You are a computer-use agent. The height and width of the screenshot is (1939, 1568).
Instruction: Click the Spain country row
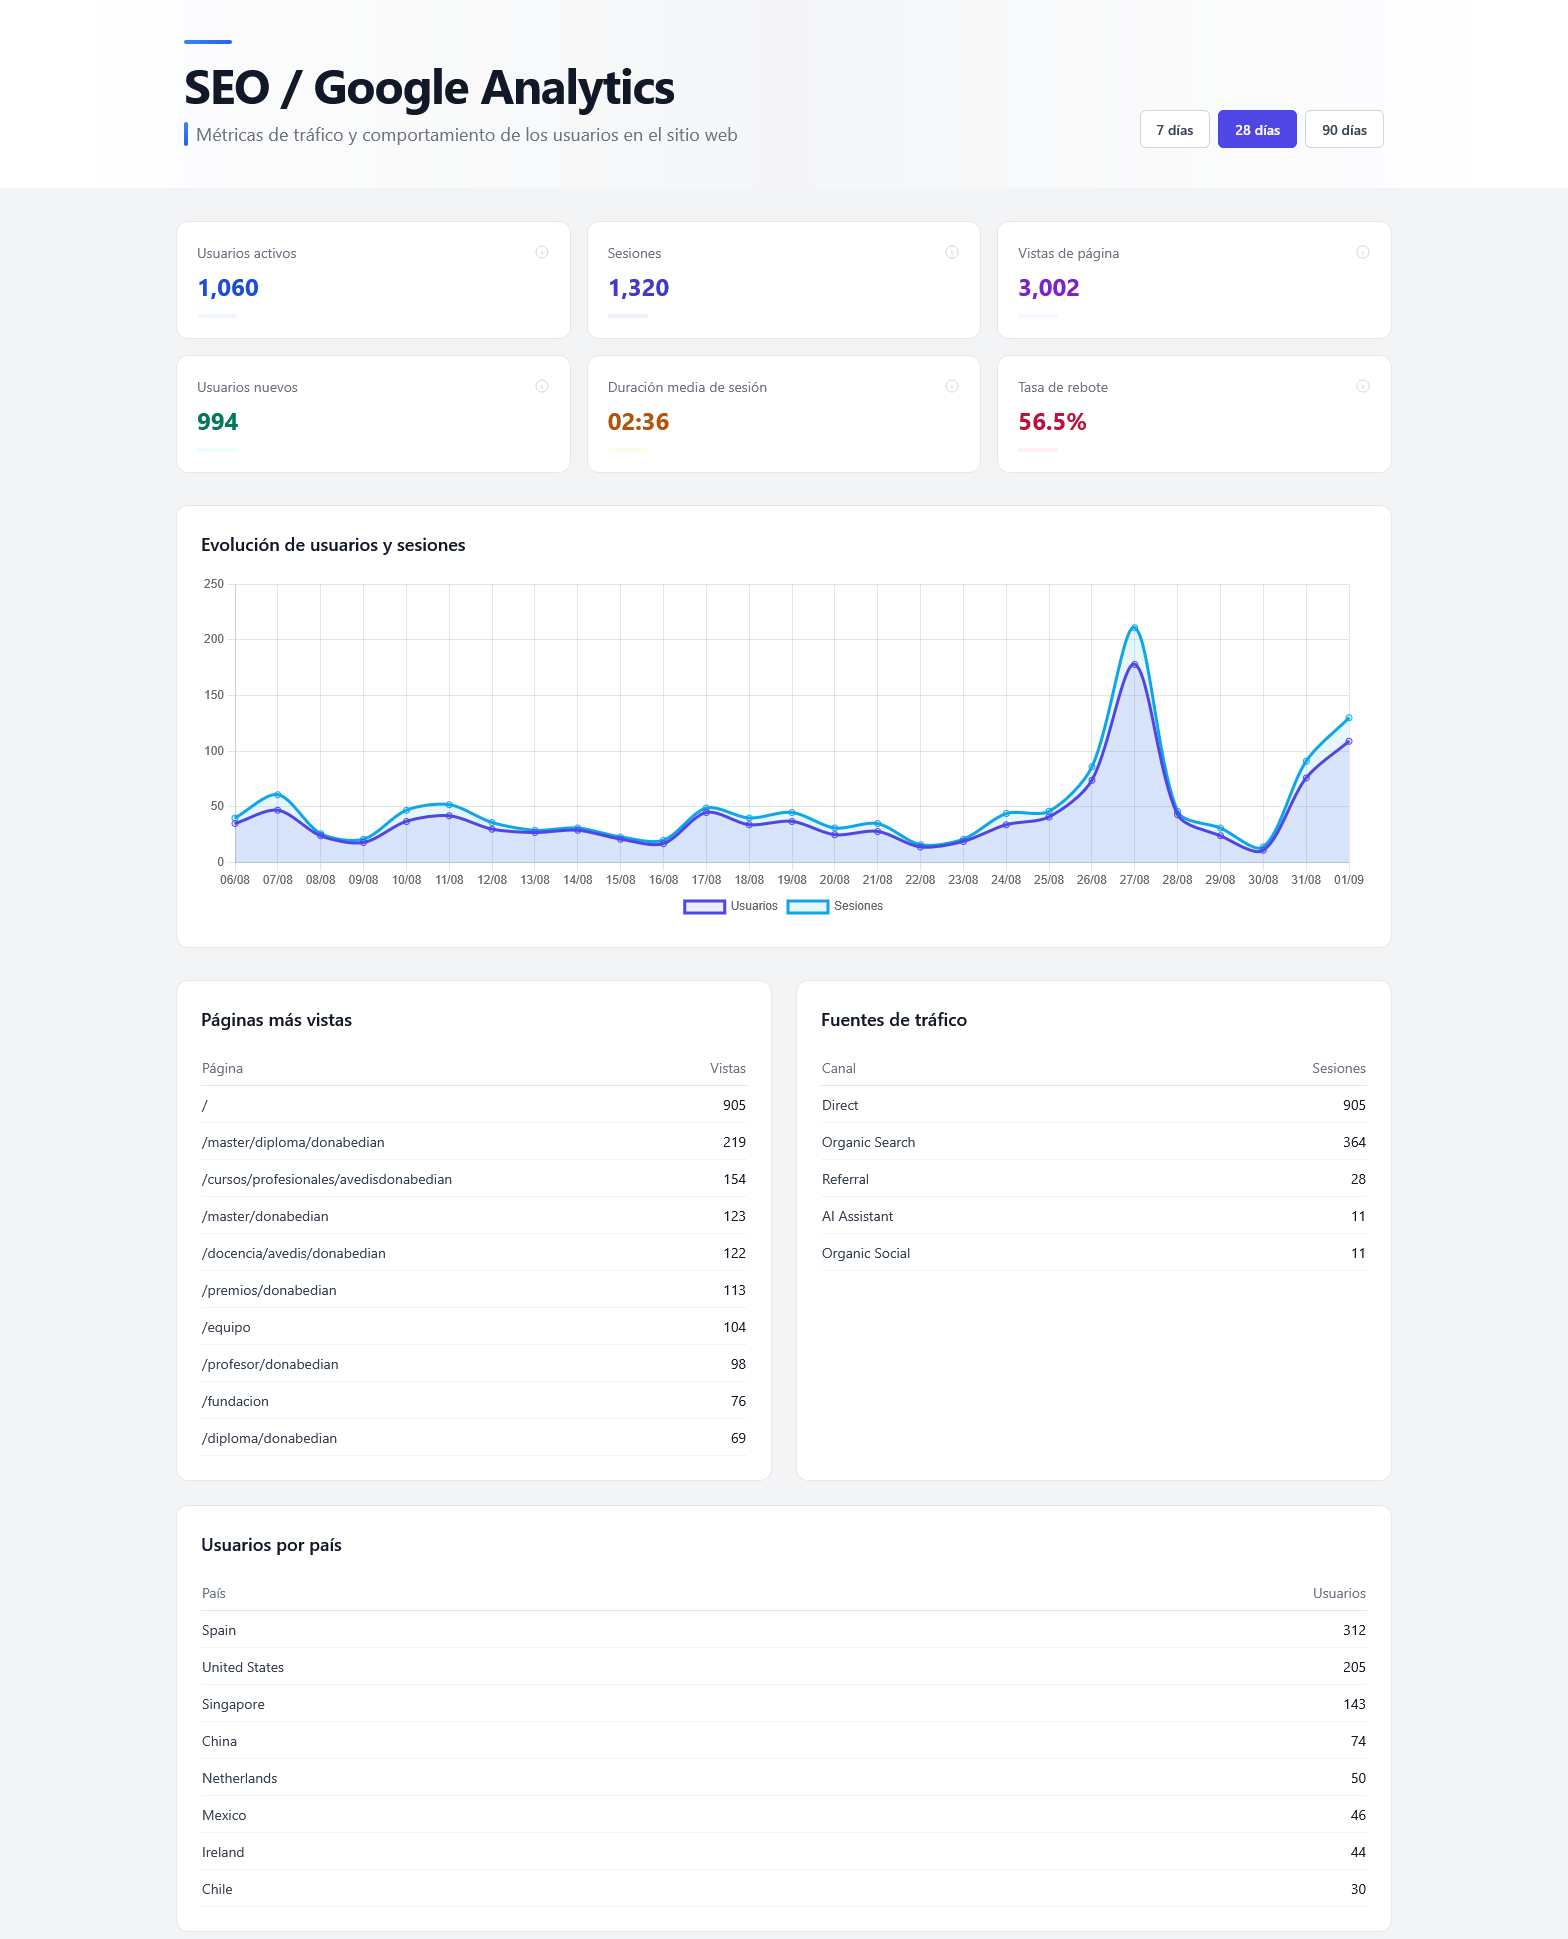(784, 1630)
